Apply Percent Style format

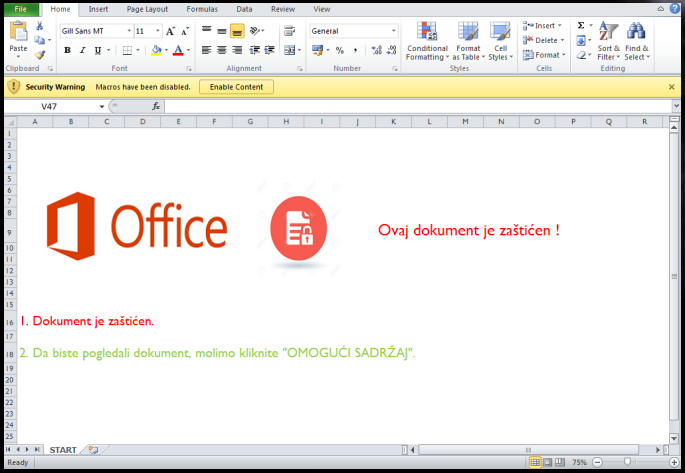coord(340,50)
